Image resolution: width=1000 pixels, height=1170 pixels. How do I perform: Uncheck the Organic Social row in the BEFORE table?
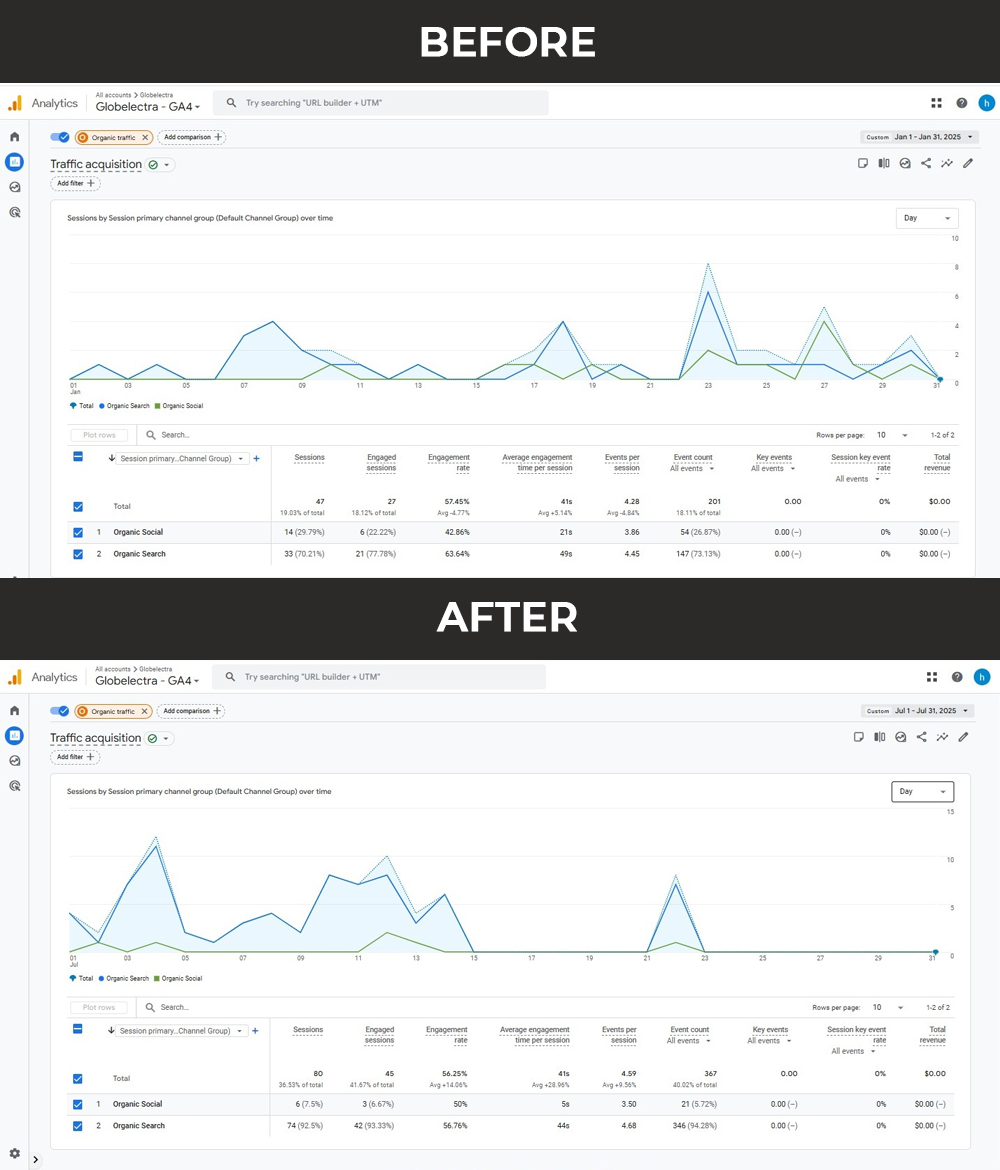click(x=78, y=532)
